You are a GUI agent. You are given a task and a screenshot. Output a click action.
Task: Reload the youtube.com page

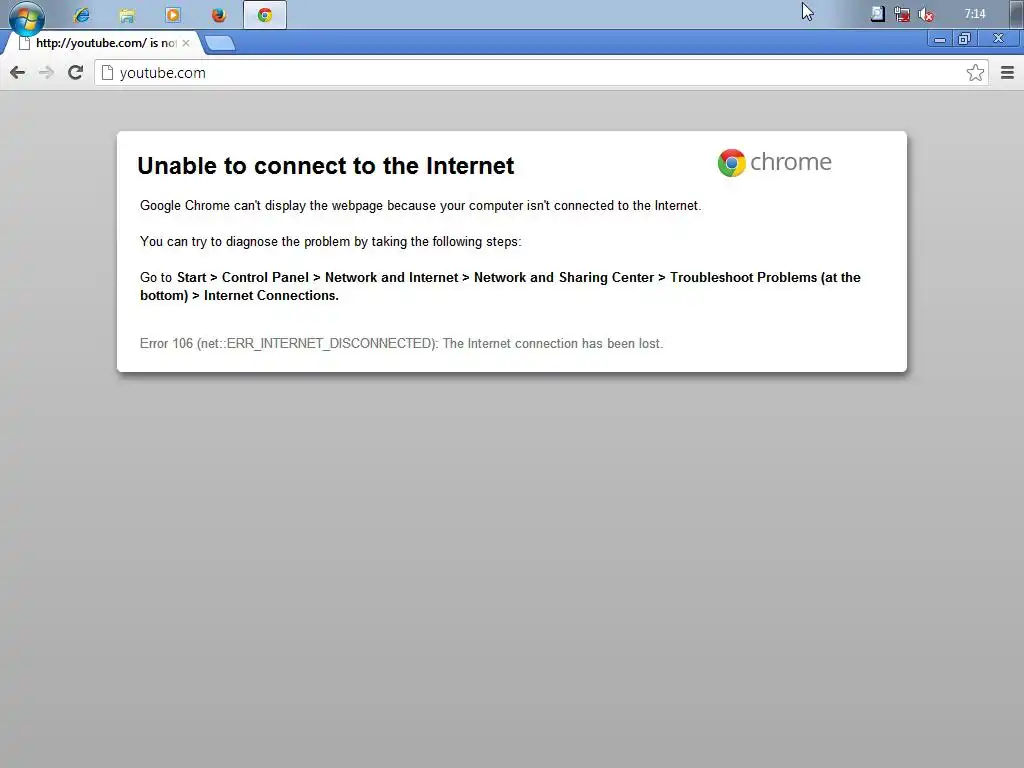[x=76, y=72]
